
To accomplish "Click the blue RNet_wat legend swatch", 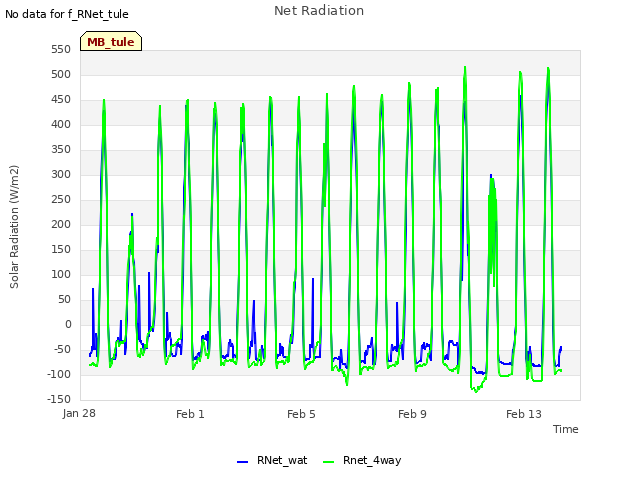I will 242,462.
